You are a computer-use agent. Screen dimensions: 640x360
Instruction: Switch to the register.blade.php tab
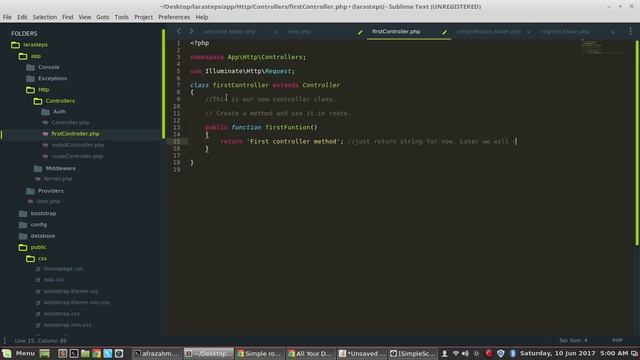tap(565, 31)
